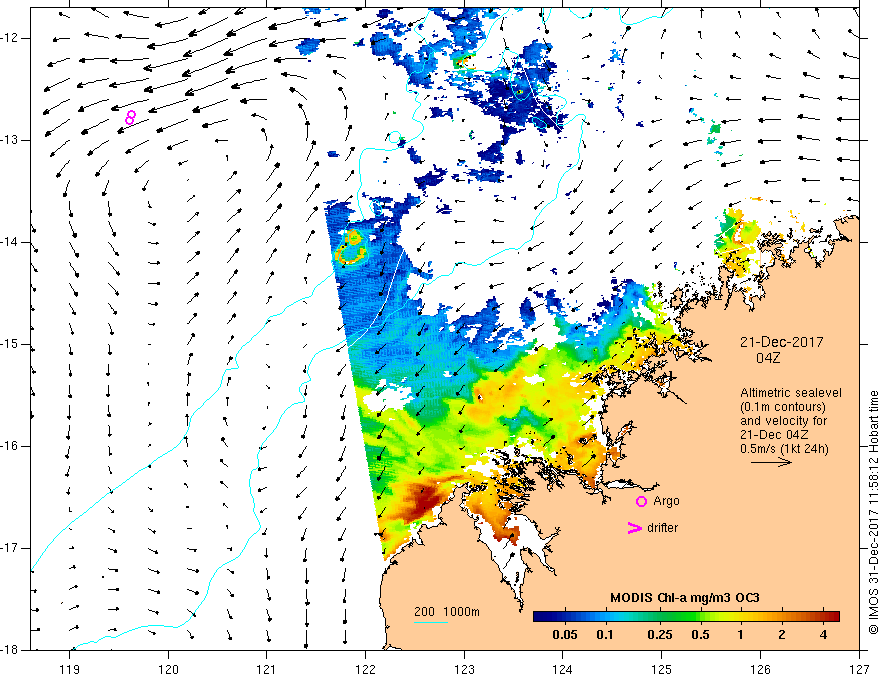880x680 pixels.
Task: Click the 0.1 colorbar tick label
Action: (604, 635)
